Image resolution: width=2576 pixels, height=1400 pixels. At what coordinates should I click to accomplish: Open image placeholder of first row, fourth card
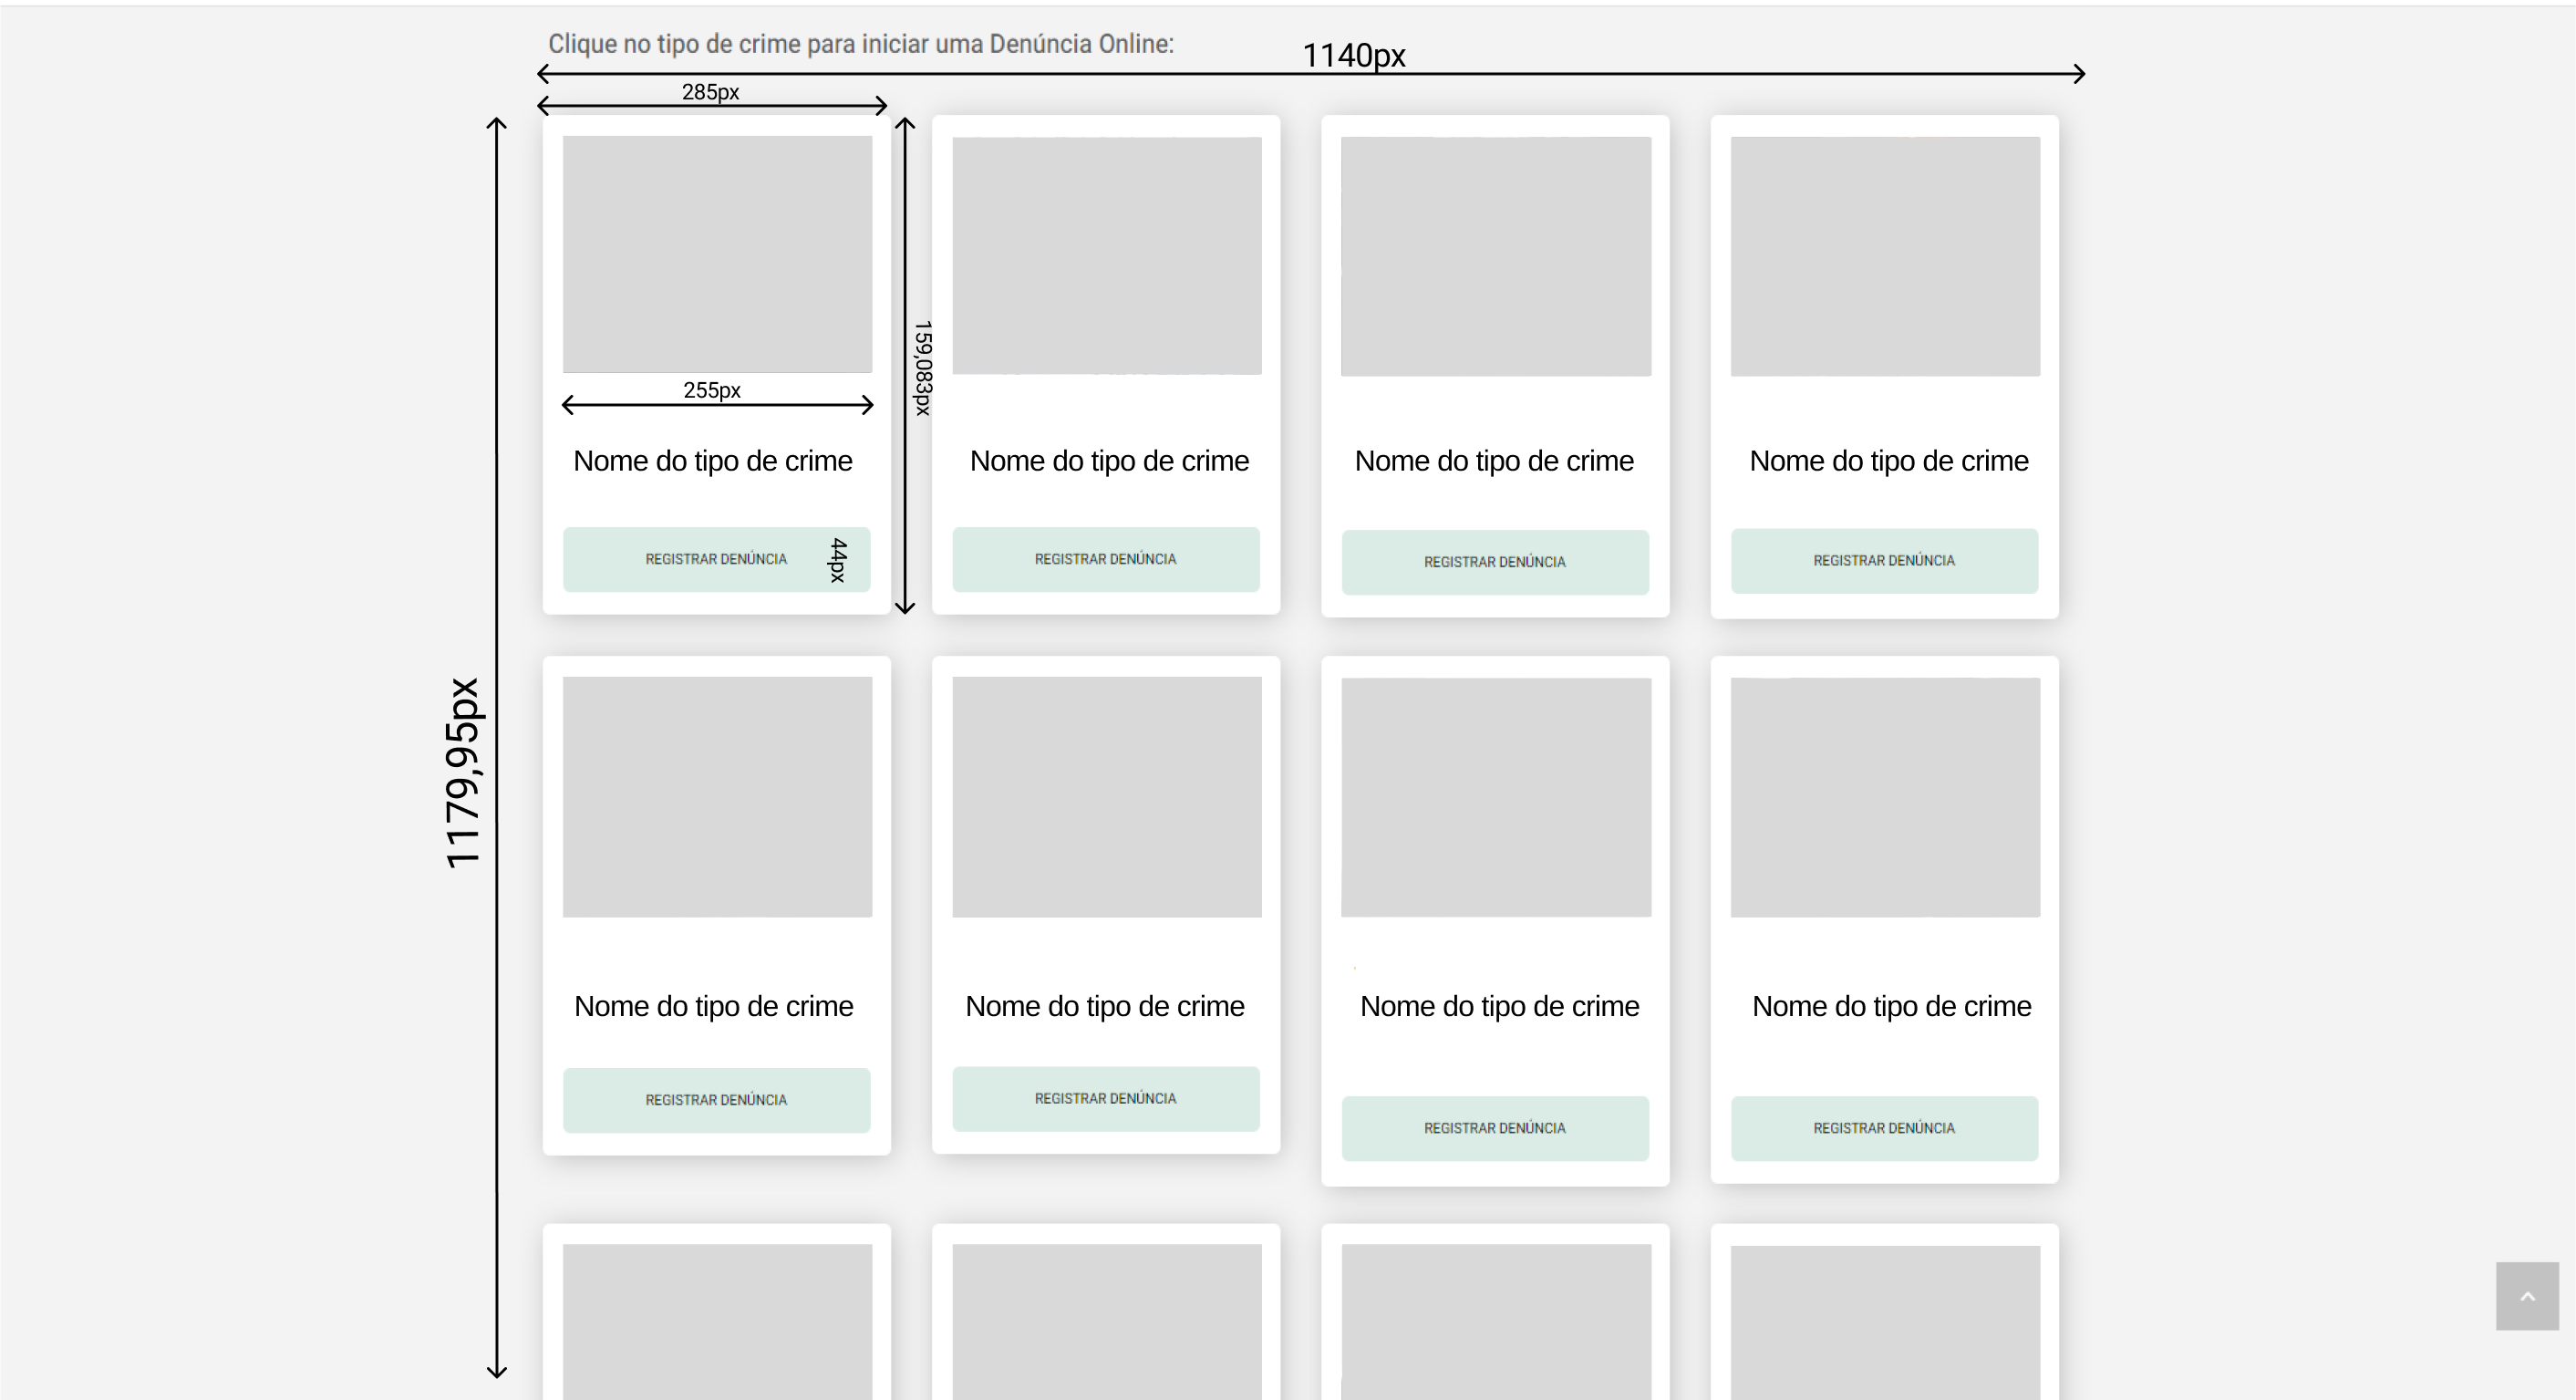click(1885, 256)
